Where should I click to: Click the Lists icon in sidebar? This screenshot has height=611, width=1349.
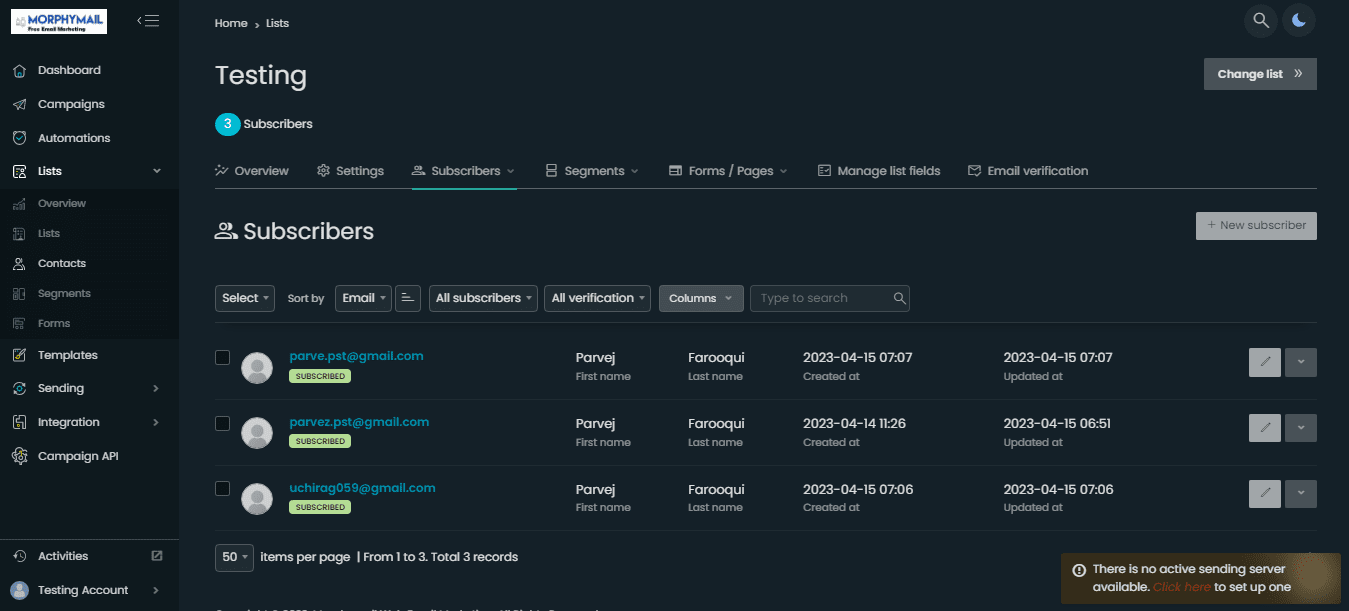[x=19, y=172]
